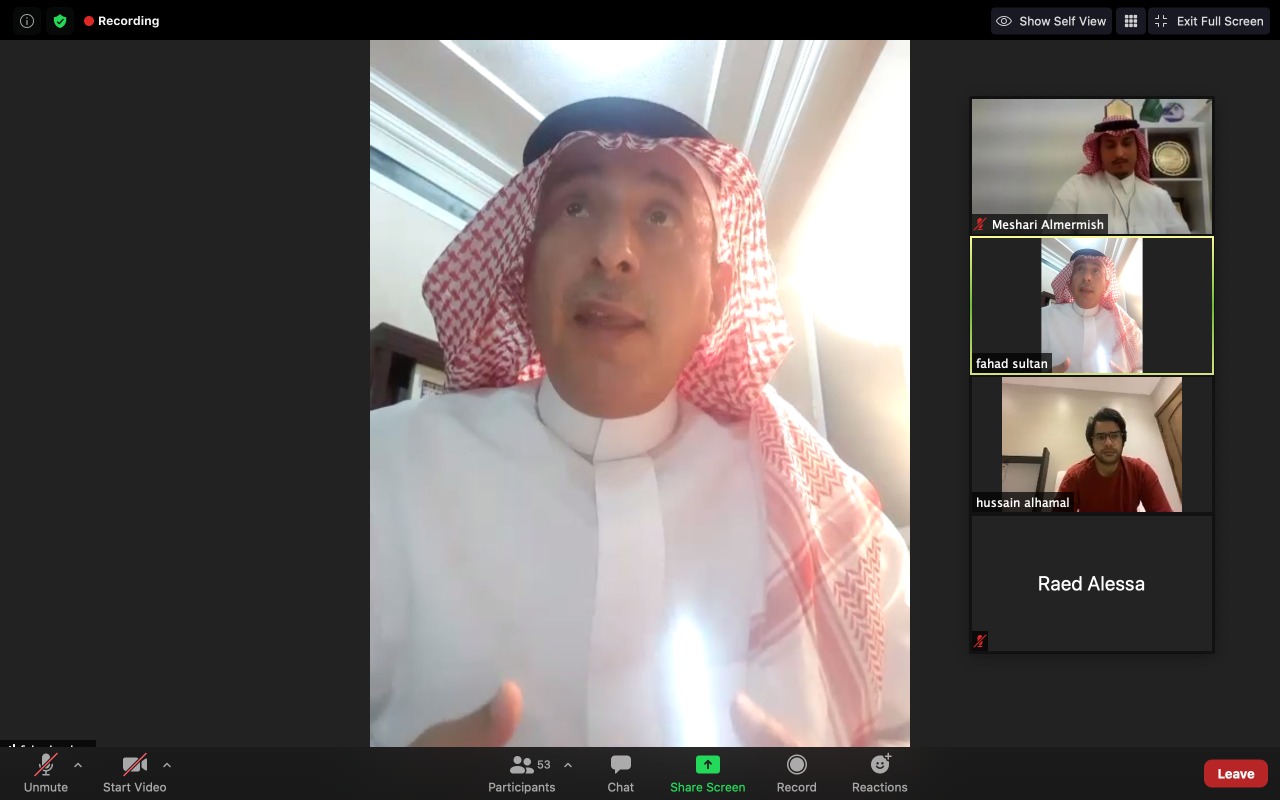The height and width of the screenshot is (800, 1280).
Task: Open the Chat panel
Action: 620,773
